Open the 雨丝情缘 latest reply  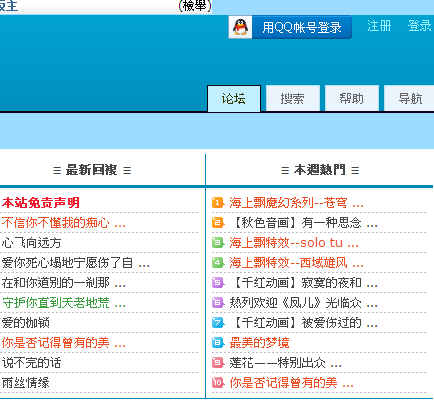click(x=26, y=383)
